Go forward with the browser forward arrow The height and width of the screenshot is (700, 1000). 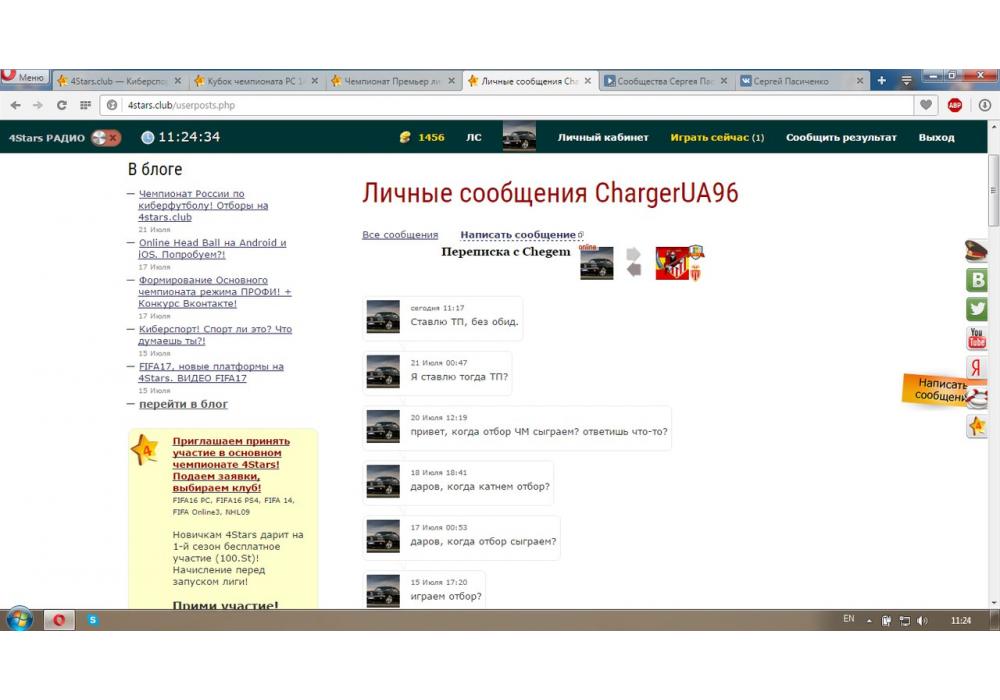38,105
